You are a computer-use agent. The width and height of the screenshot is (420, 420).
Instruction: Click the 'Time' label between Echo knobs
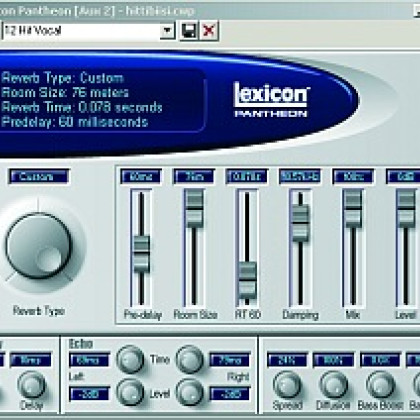[x=160, y=359]
